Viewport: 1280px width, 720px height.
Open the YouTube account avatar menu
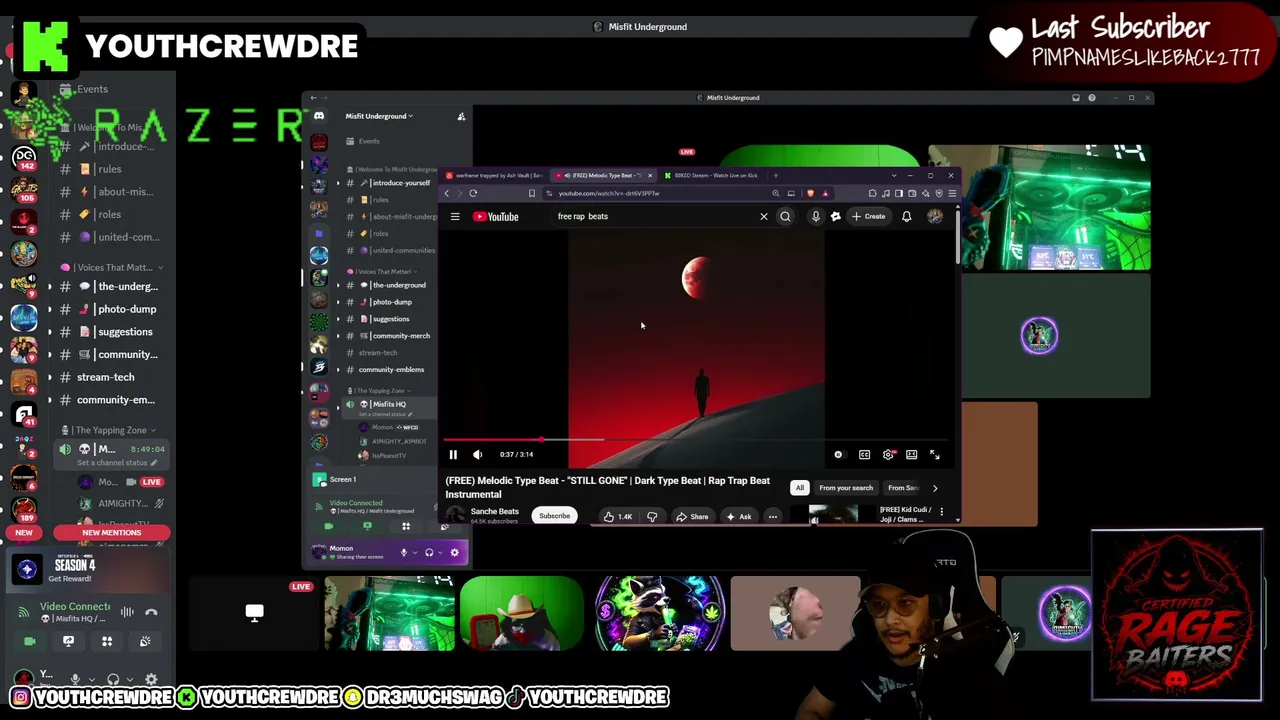935,217
